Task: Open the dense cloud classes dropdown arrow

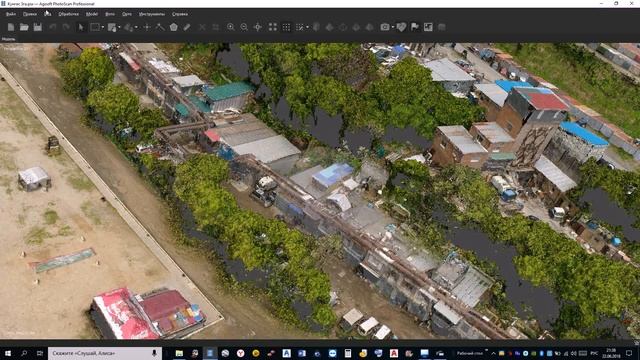Action: point(307,27)
